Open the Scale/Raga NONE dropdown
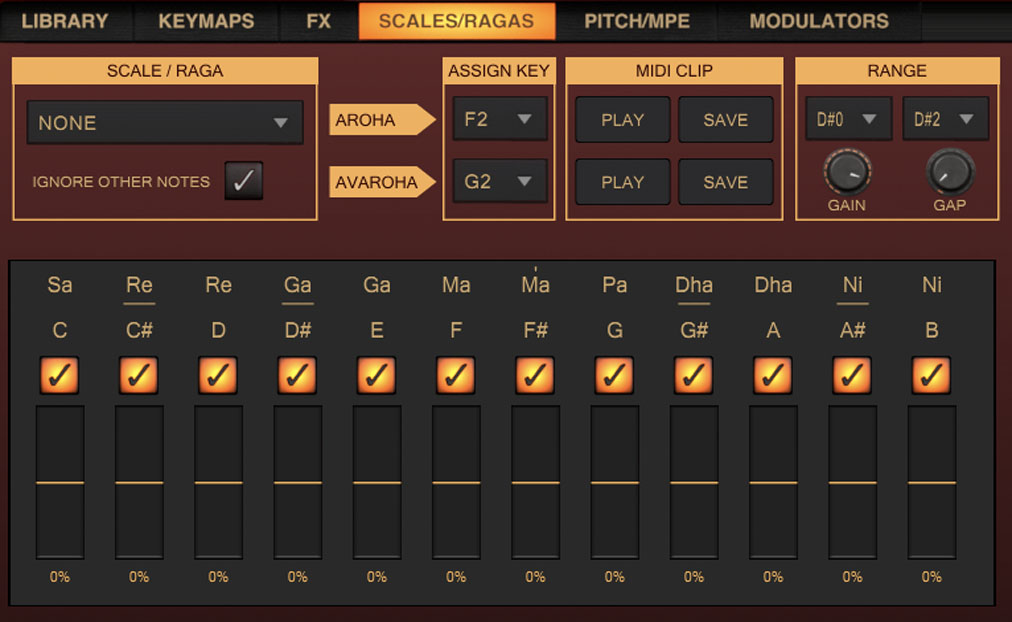 (165, 122)
